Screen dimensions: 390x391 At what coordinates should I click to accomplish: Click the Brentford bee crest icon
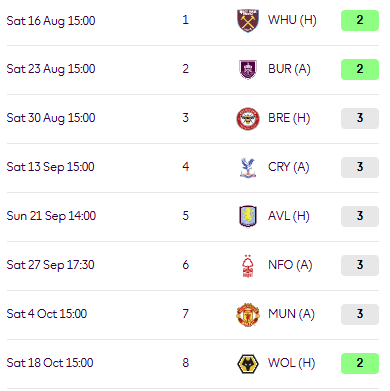tap(248, 119)
